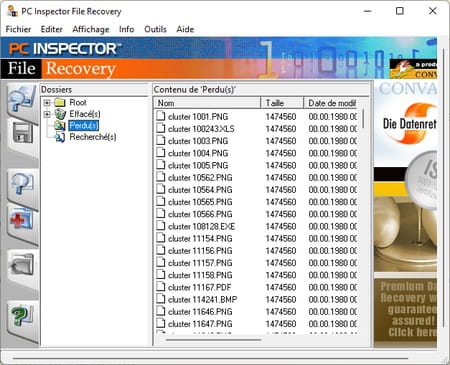
Task: Click file icon of cluster 1001.PNG
Action: [x=161, y=116]
